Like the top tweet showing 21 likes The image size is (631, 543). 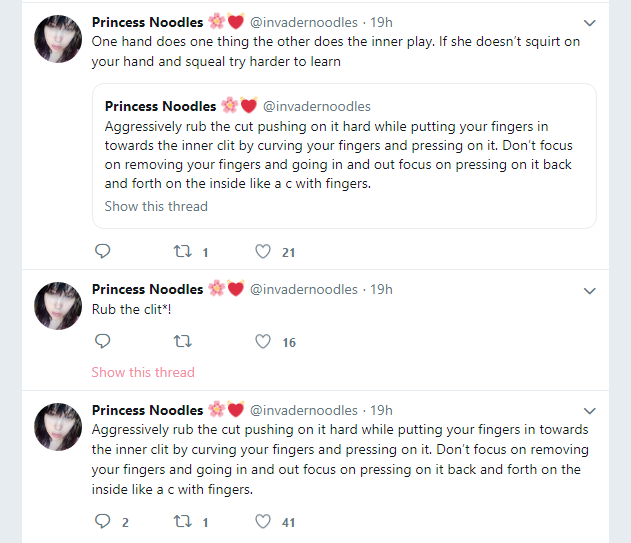pos(264,252)
